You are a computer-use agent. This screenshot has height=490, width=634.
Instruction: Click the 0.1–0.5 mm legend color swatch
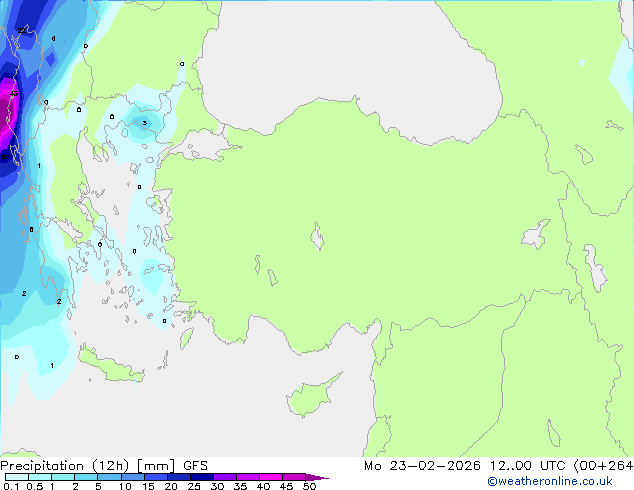(x=17, y=477)
